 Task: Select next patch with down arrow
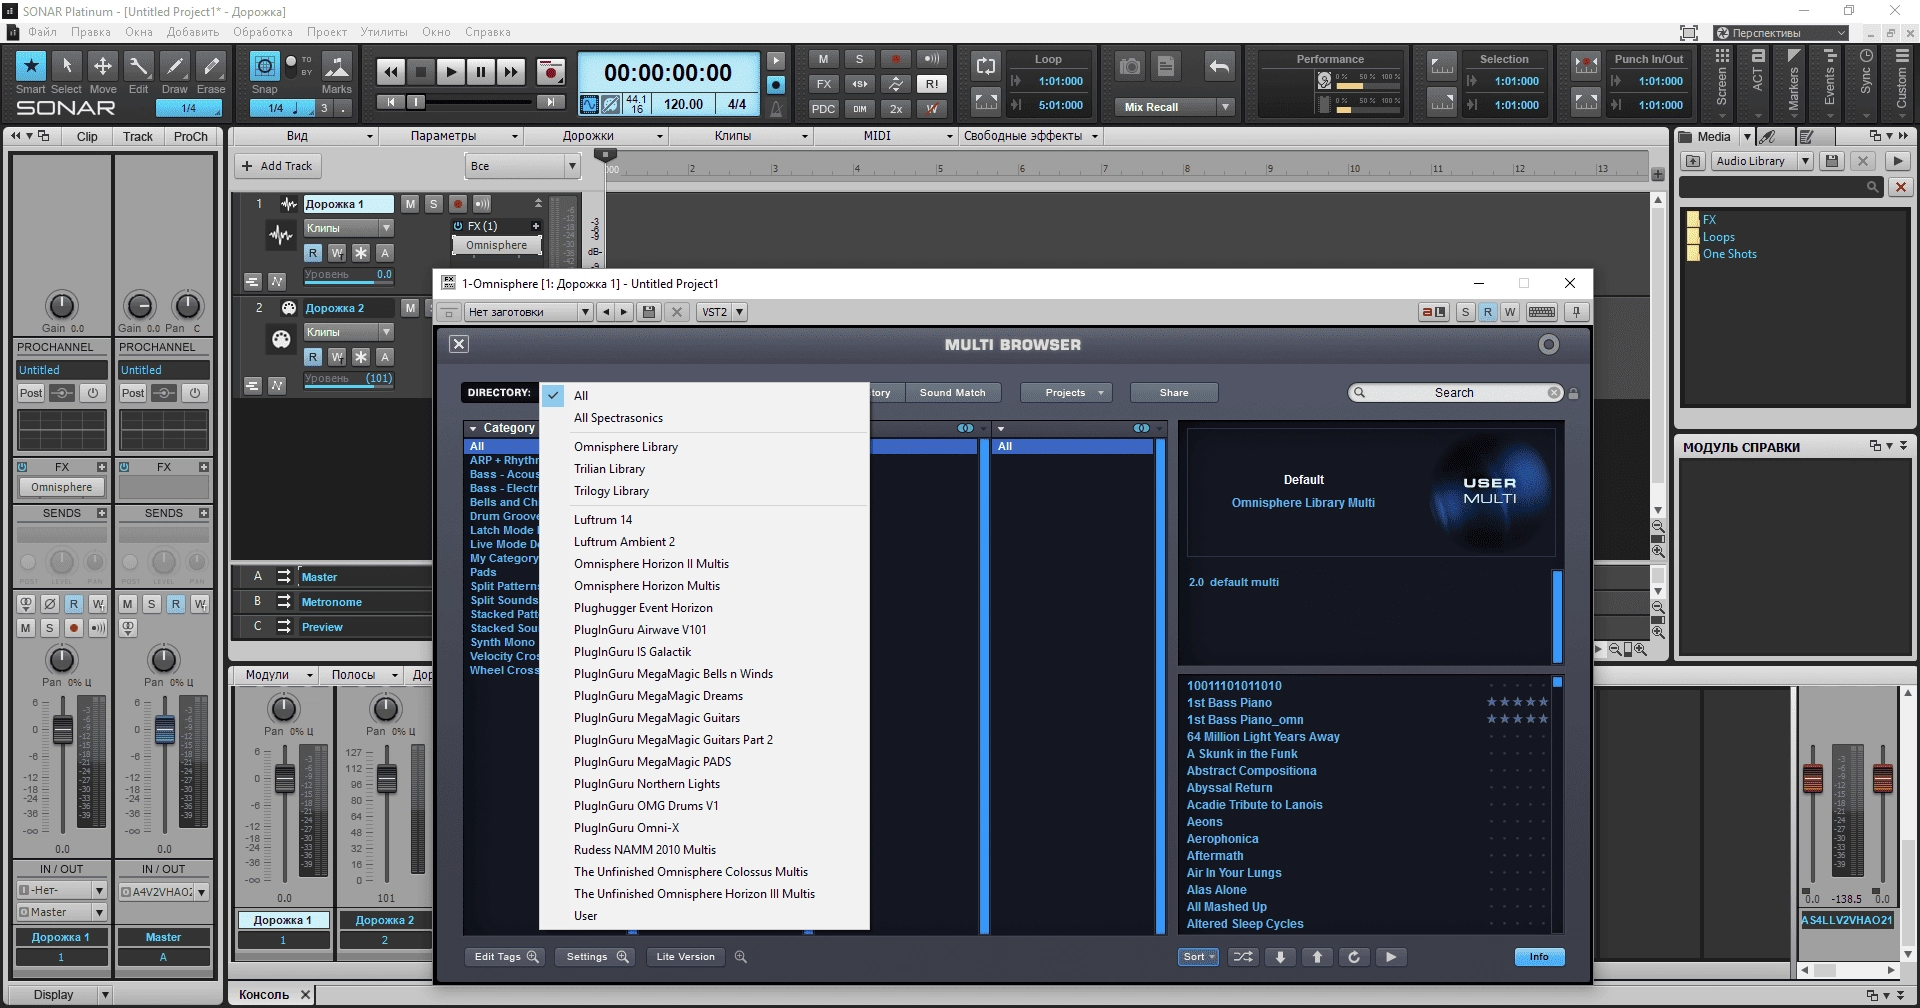1280,957
